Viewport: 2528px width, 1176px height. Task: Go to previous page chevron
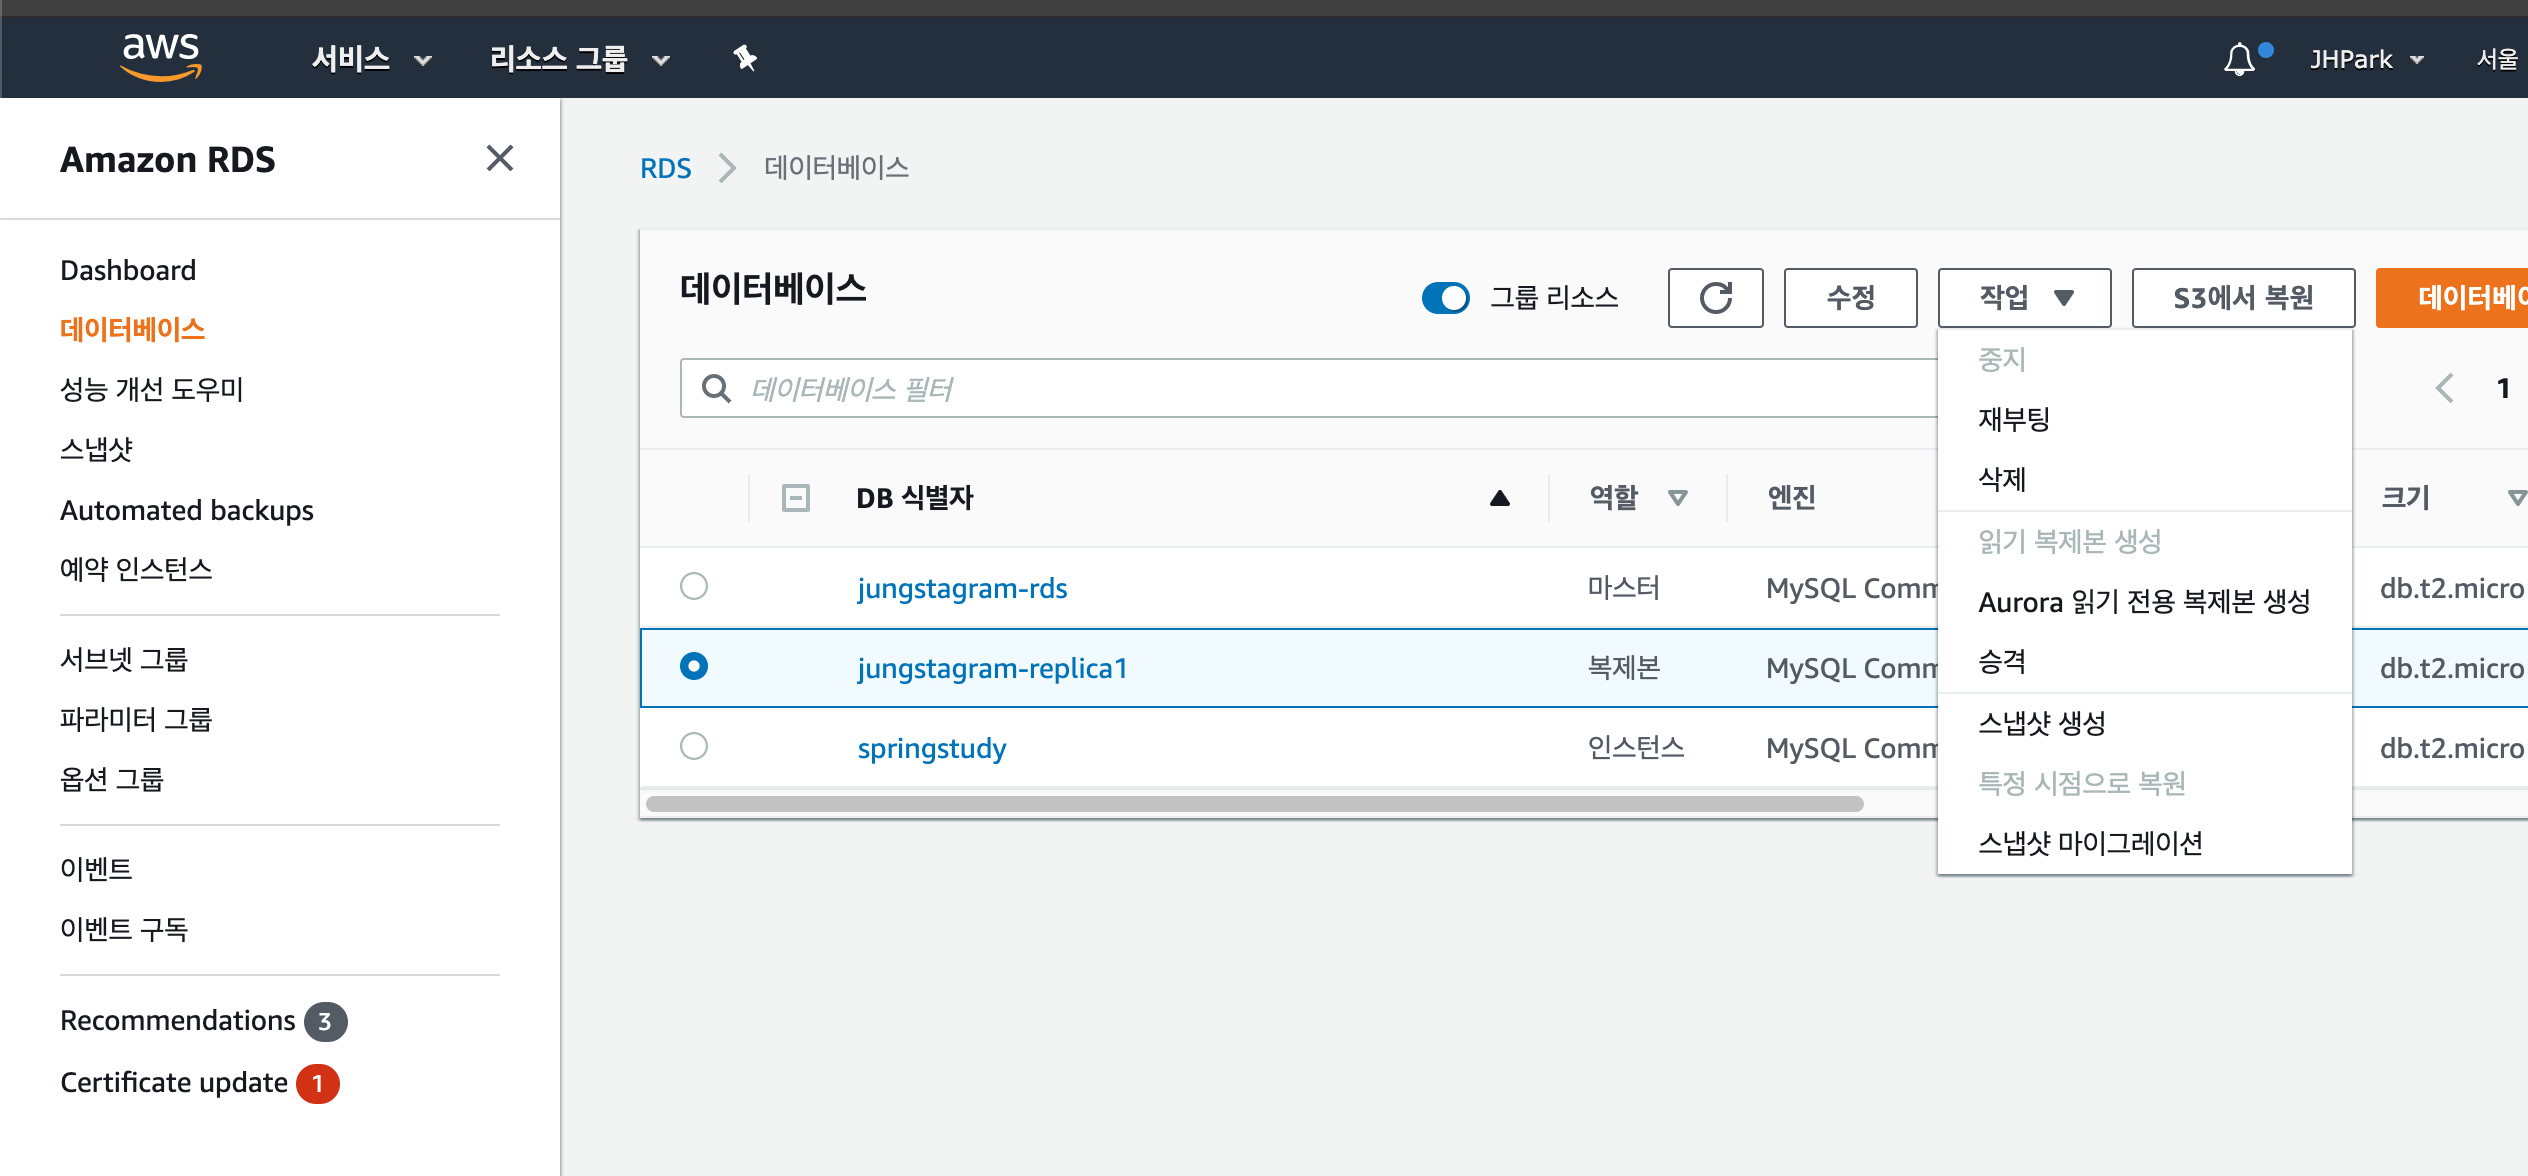pos(2444,388)
